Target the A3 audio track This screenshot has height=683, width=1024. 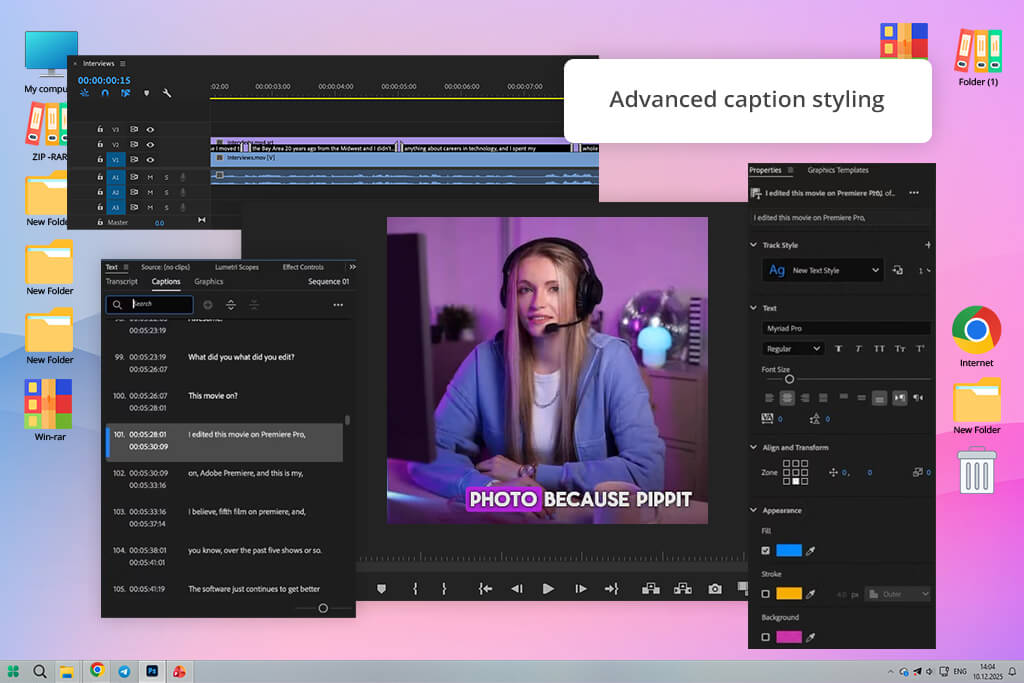116,207
